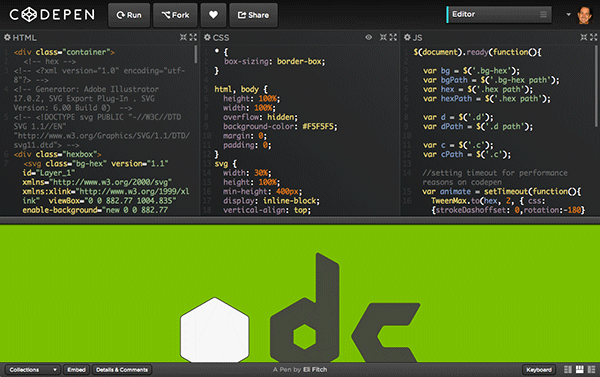
Task: Visit Eli Fitch's profile link
Action: click(315, 370)
